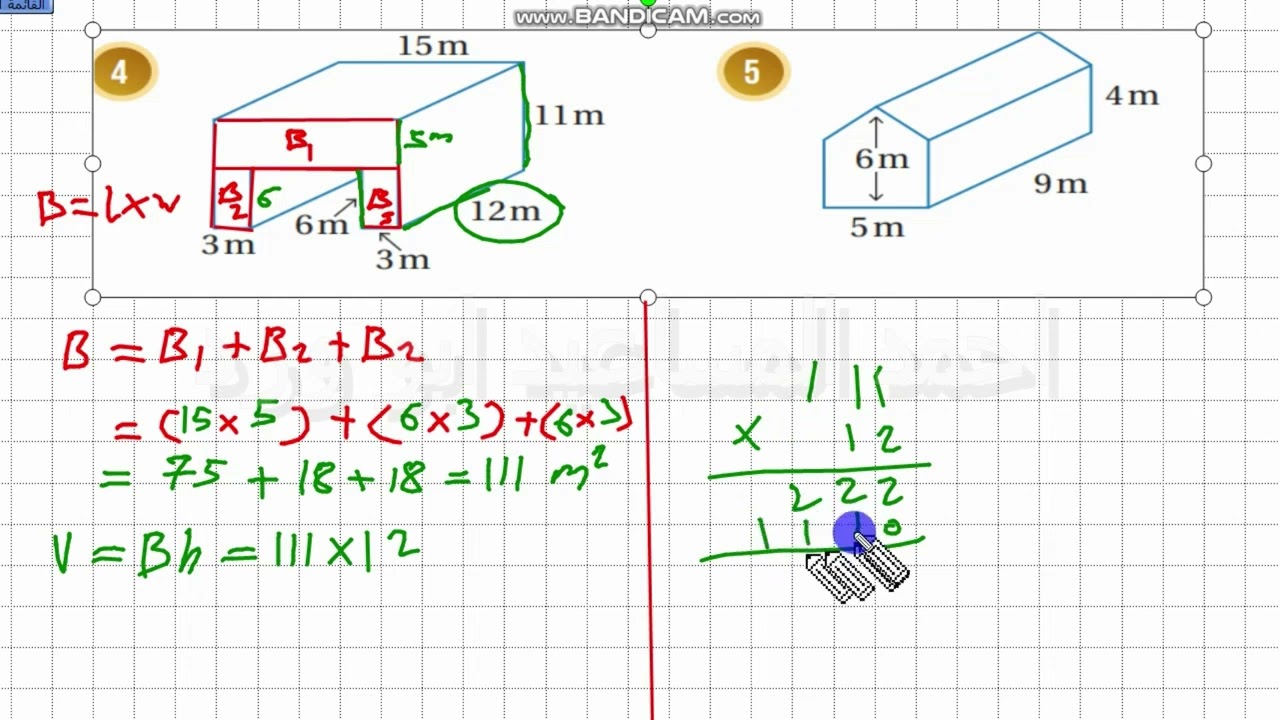The height and width of the screenshot is (720, 1280).
Task: Grab the green rotation handle above the image
Action: coord(648,4)
